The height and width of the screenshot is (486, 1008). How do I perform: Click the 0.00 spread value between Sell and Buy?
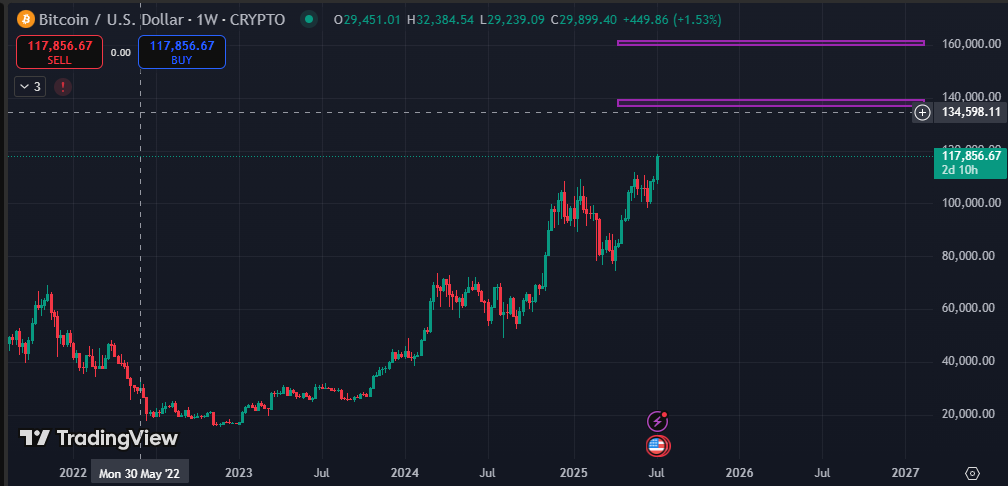coord(120,53)
